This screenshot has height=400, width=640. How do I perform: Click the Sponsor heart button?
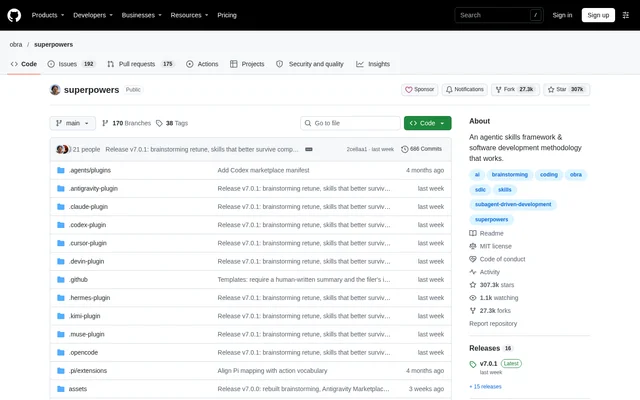[419, 89]
